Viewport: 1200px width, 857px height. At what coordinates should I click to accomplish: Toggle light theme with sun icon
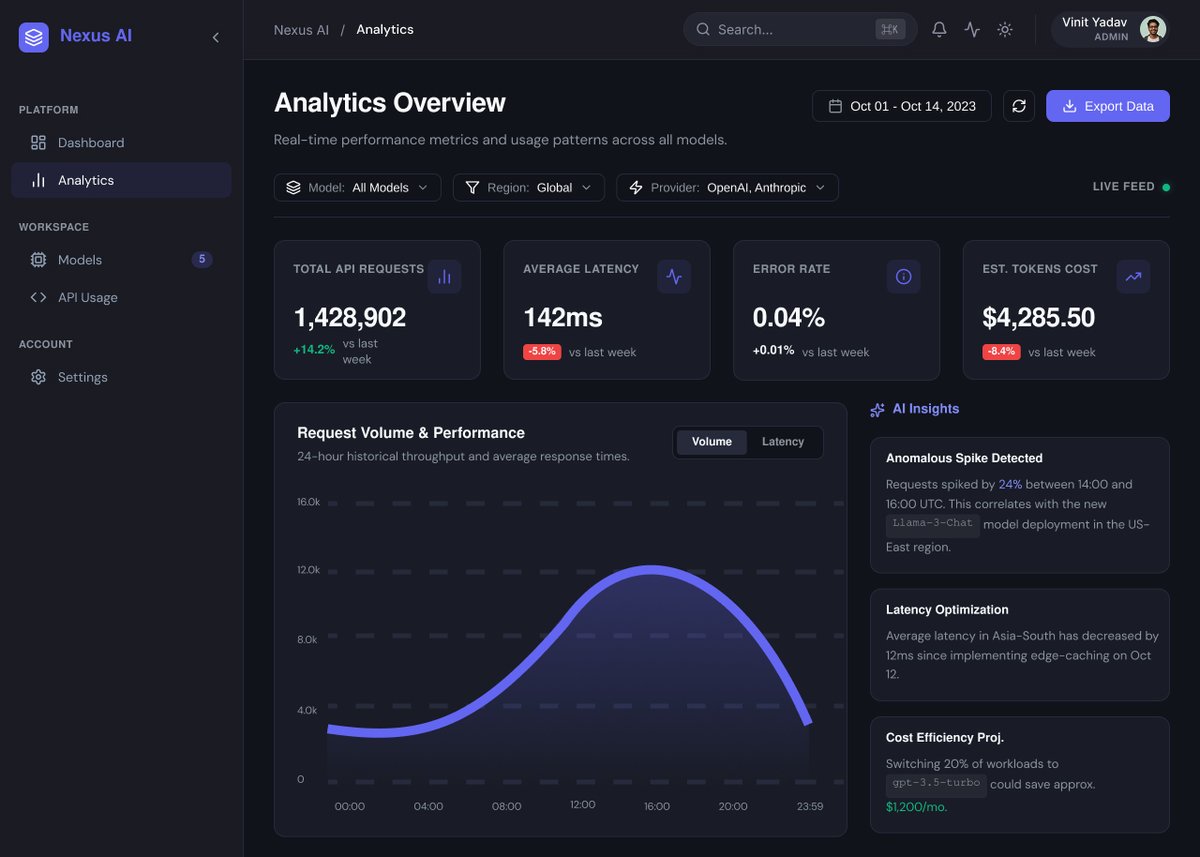1005,29
